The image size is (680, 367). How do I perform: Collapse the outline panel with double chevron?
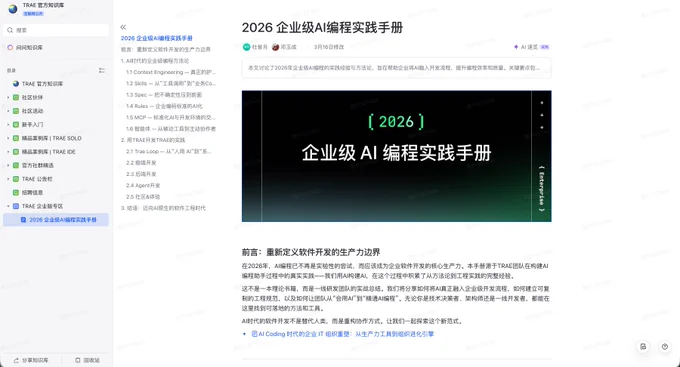coord(123,27)
